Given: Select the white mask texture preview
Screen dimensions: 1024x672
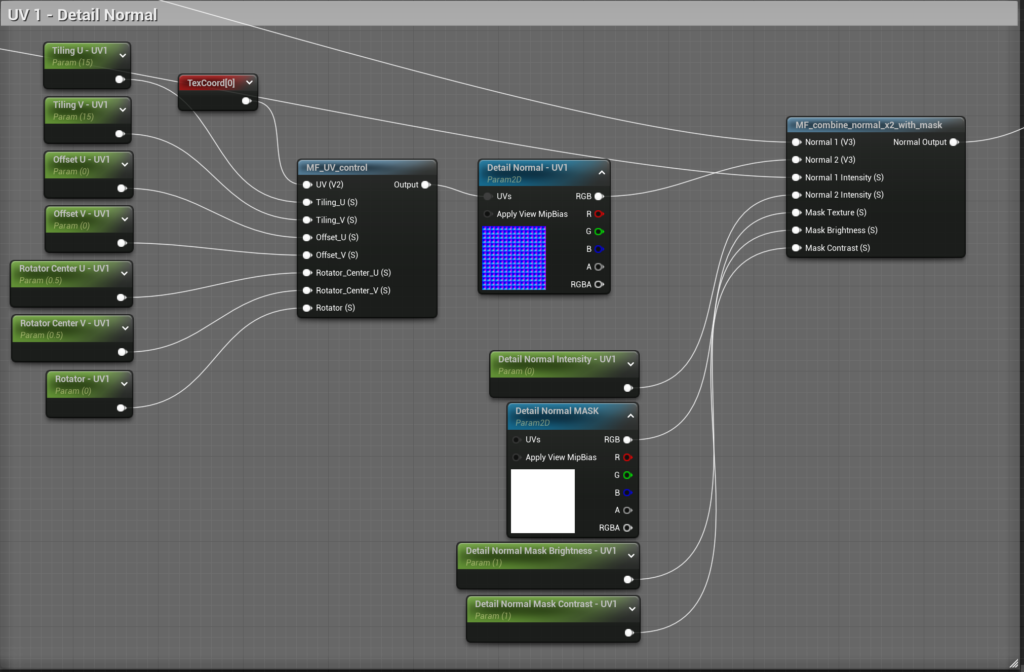Looking at the screenshot, I should 543,501.
